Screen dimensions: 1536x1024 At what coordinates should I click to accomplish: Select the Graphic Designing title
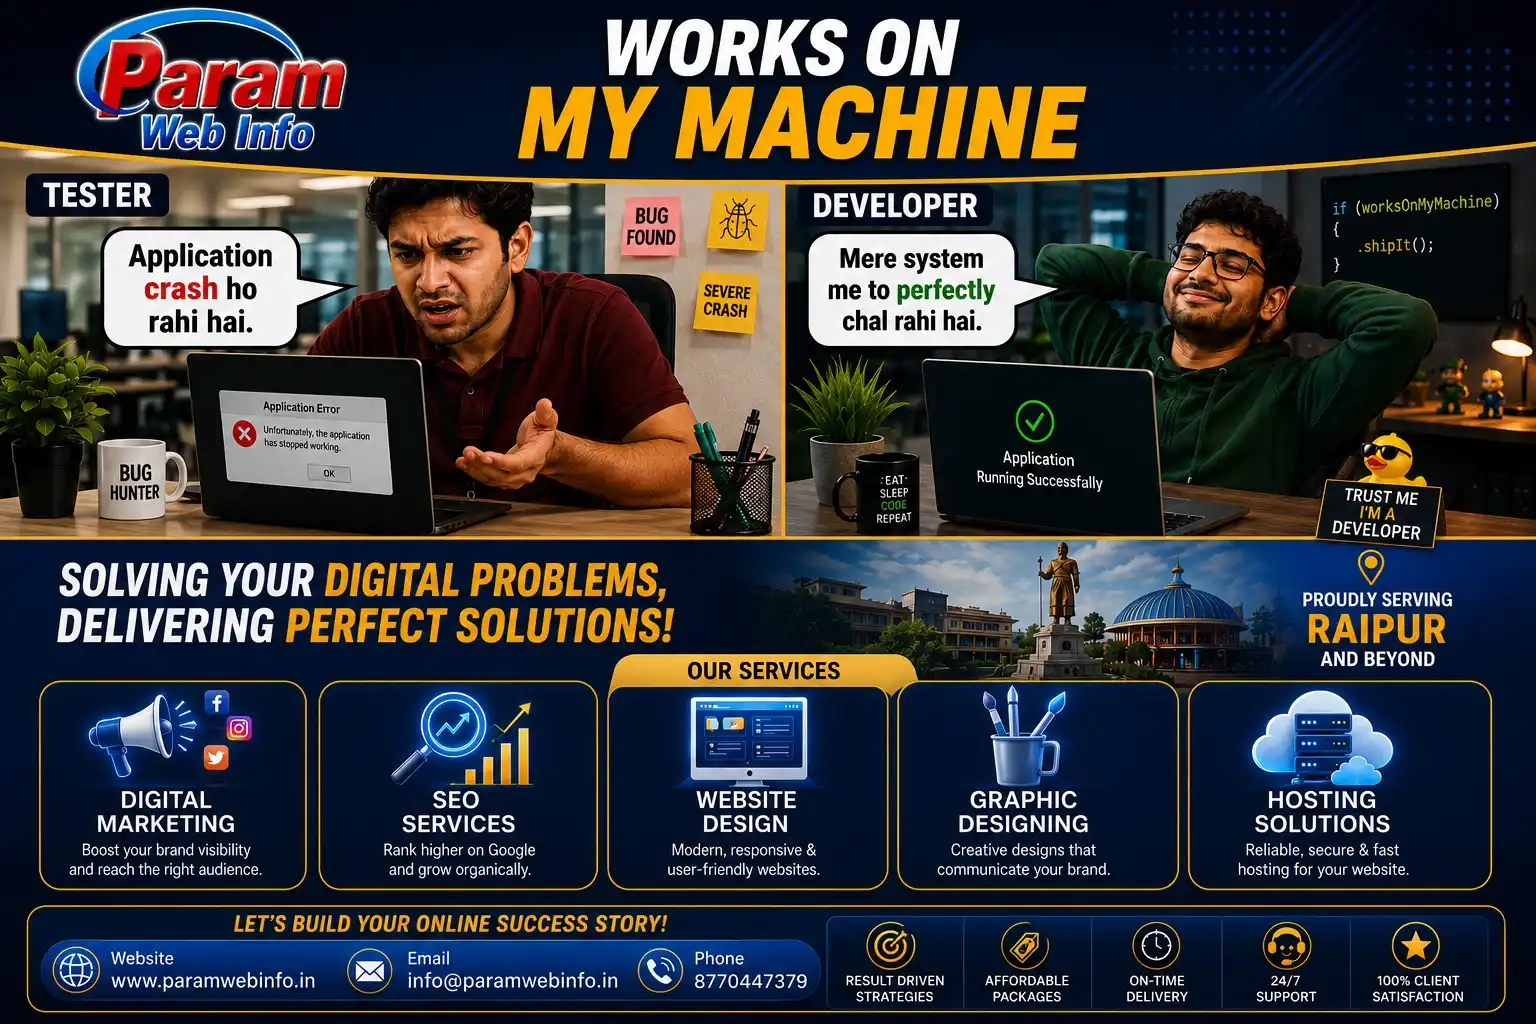1023,812
